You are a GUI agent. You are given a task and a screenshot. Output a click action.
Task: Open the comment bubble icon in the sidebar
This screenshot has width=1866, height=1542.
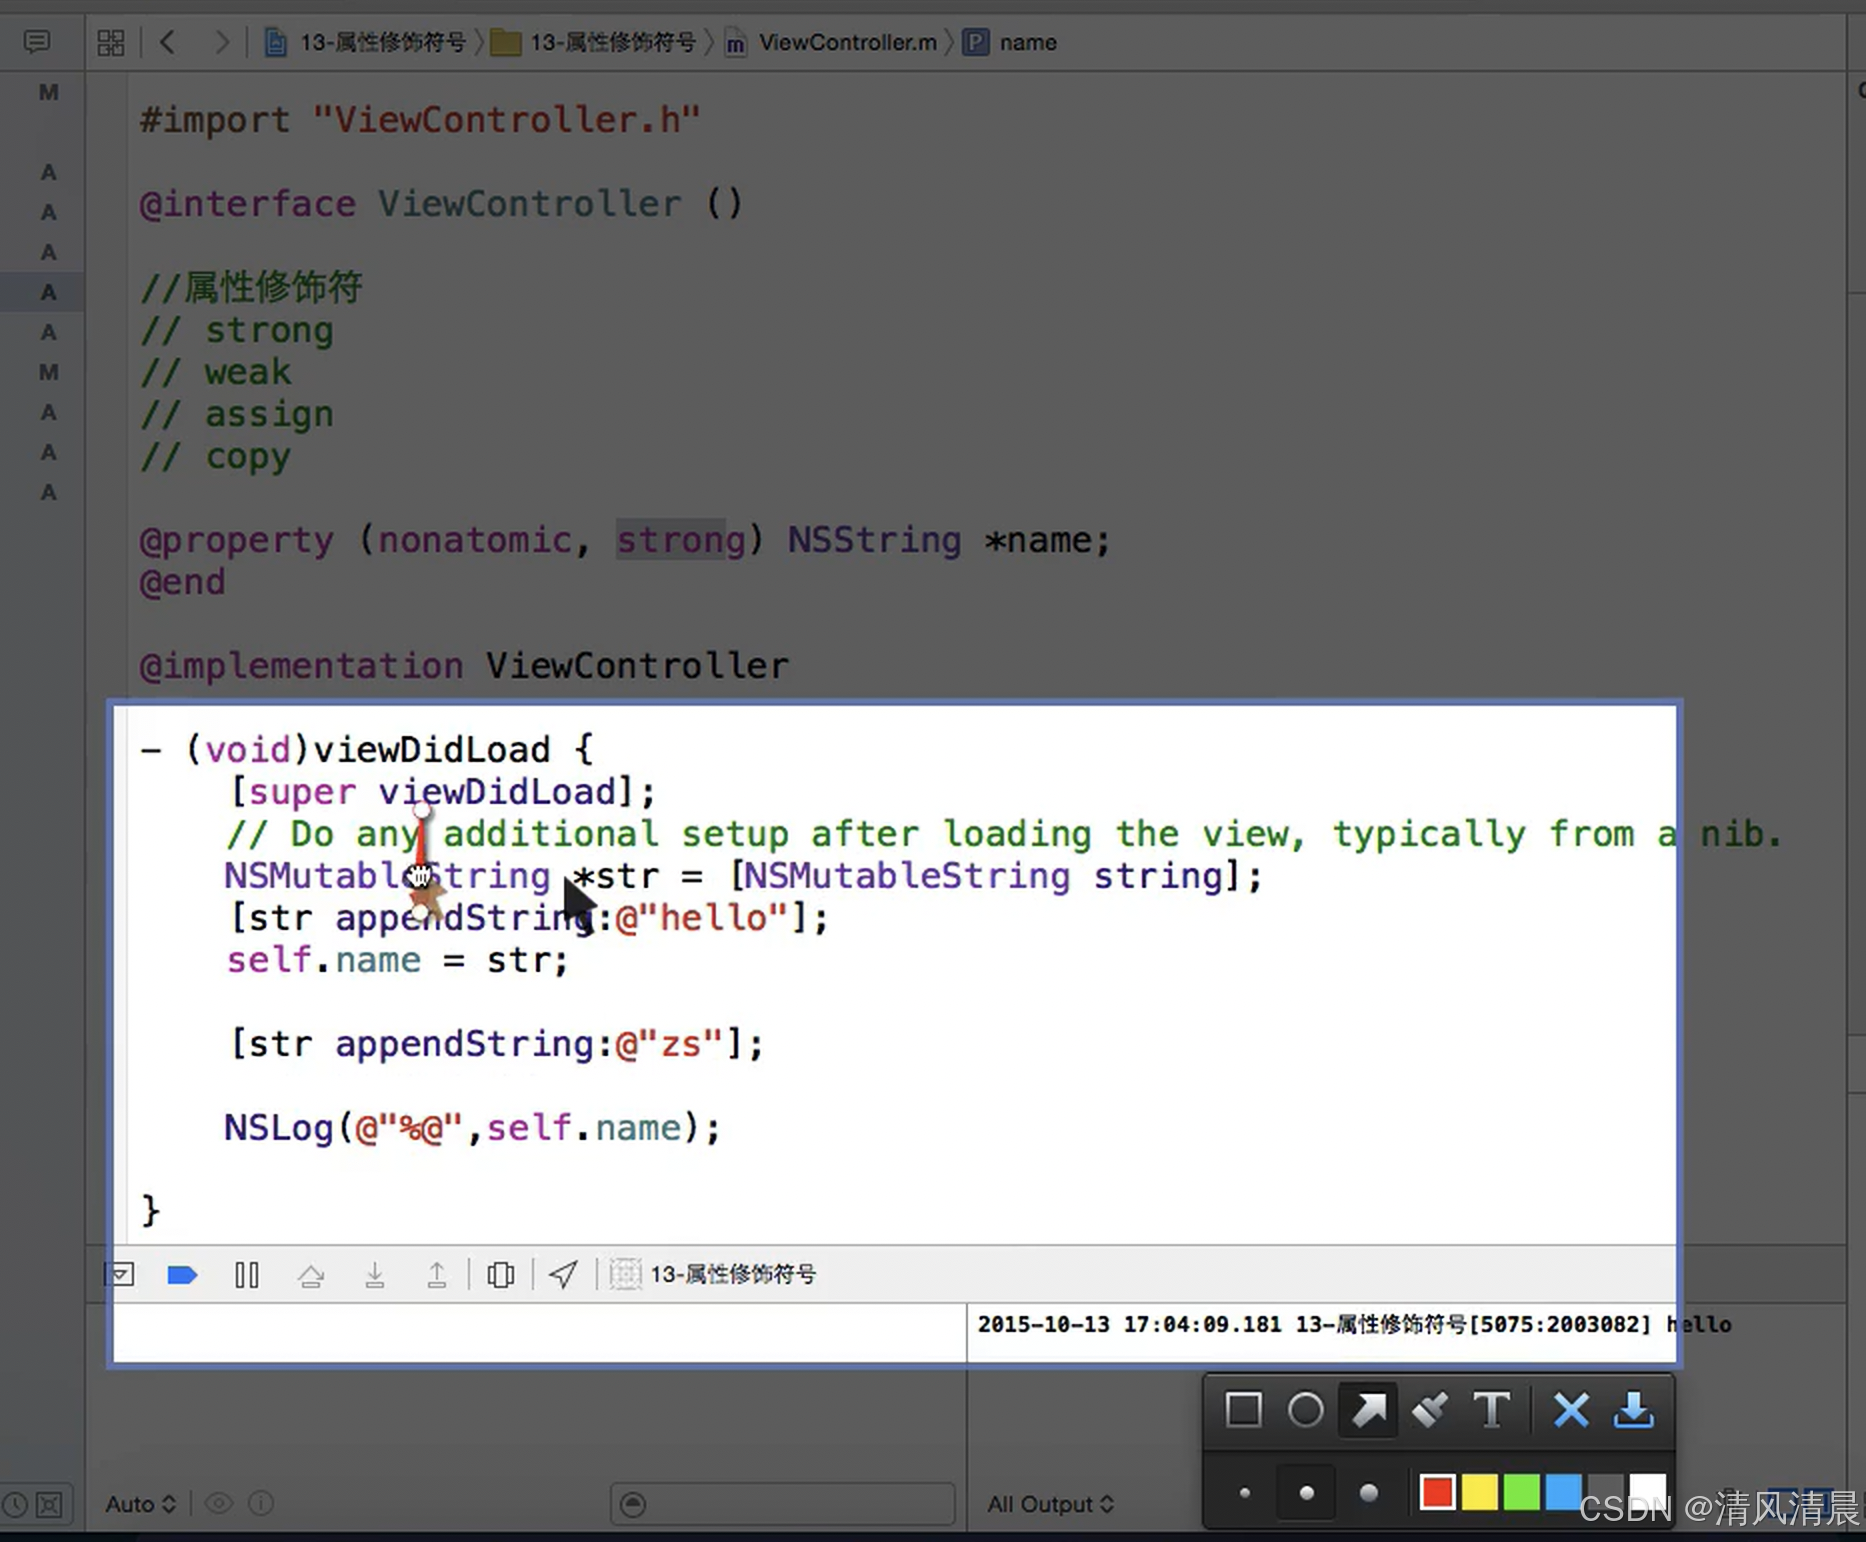[x=37, y=42]
